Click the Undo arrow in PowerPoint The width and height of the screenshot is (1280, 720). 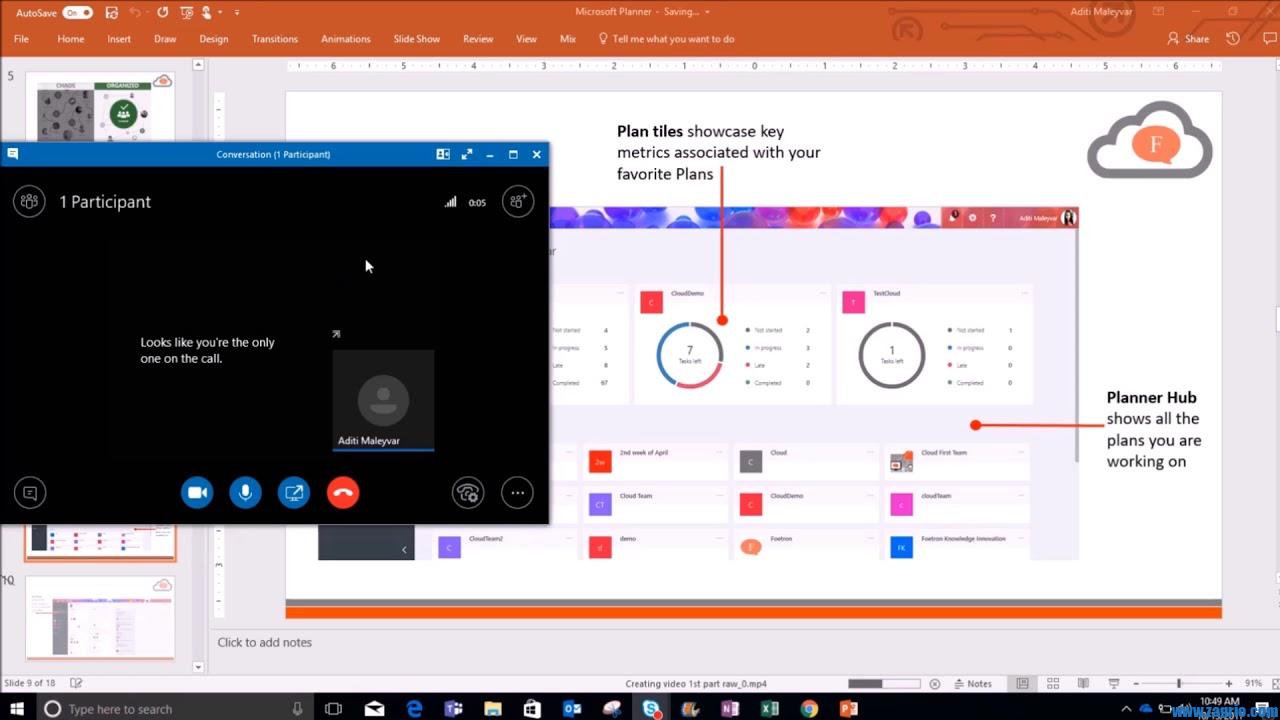tap(135, 13)
